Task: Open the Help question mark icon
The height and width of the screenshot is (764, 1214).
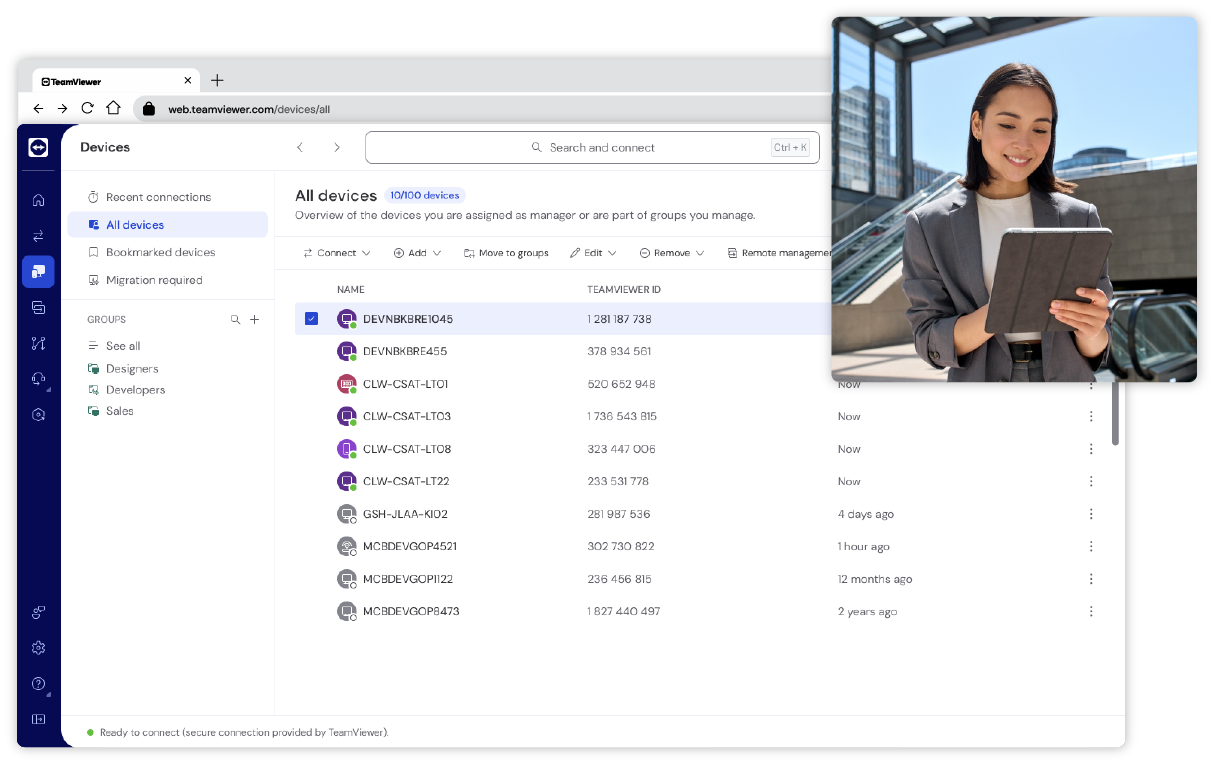Action: pos(38,684)
